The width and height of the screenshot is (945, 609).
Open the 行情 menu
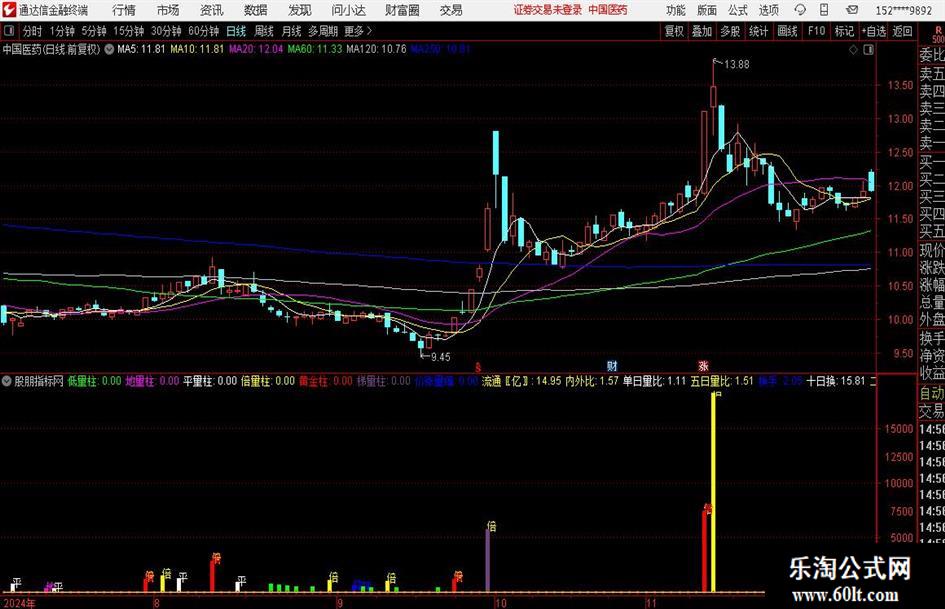point(124,10)
